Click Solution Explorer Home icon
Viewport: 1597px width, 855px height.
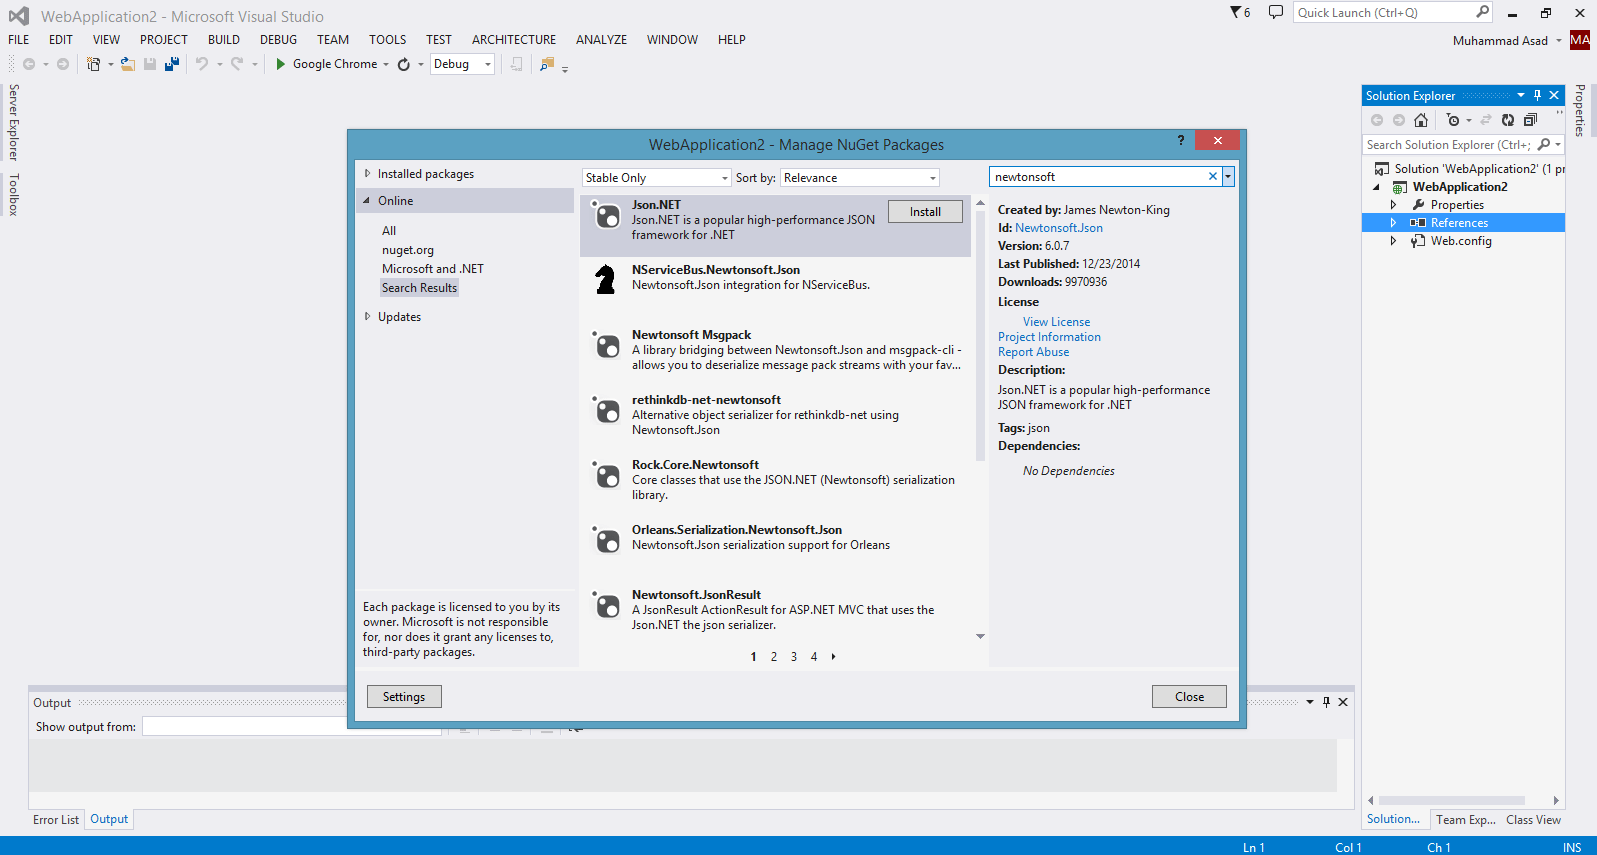[1420, 120]
